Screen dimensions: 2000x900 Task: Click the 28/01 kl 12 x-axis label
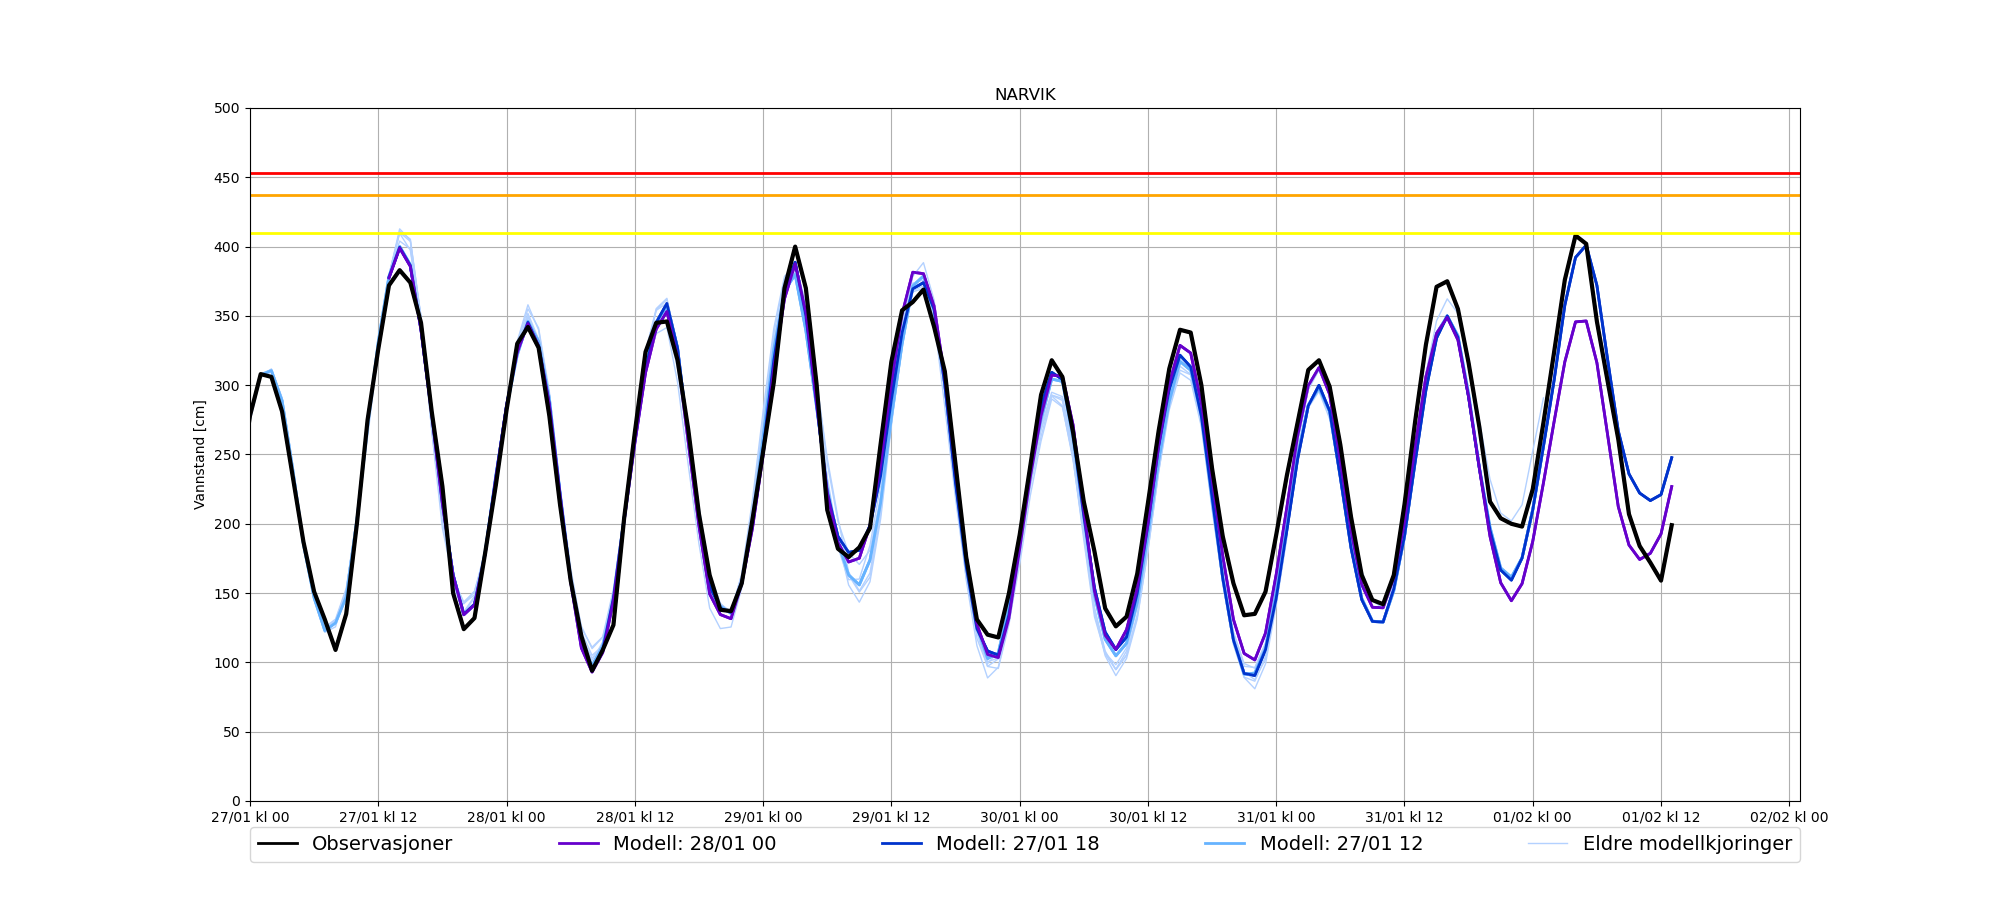[x=635, y=817]
